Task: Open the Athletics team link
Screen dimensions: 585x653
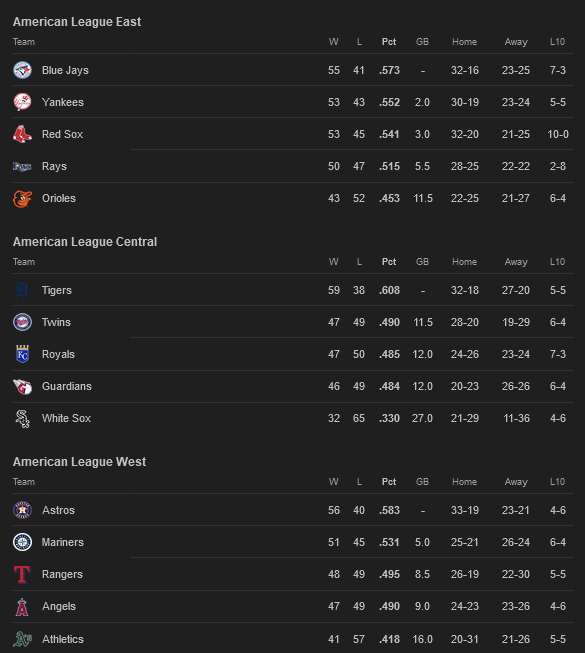Action: click(62, 639)
